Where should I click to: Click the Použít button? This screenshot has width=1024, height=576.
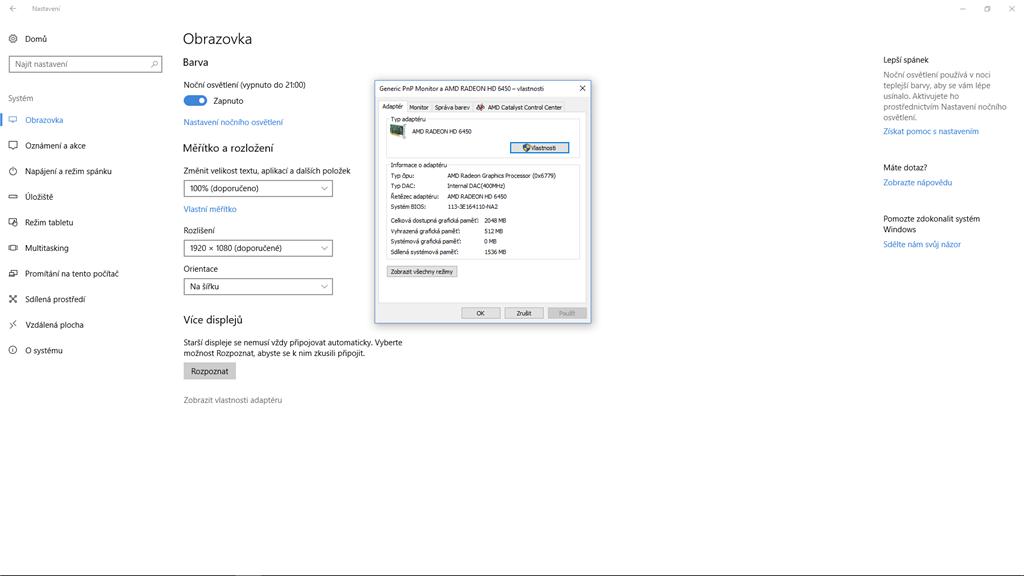tap(567, 313)
